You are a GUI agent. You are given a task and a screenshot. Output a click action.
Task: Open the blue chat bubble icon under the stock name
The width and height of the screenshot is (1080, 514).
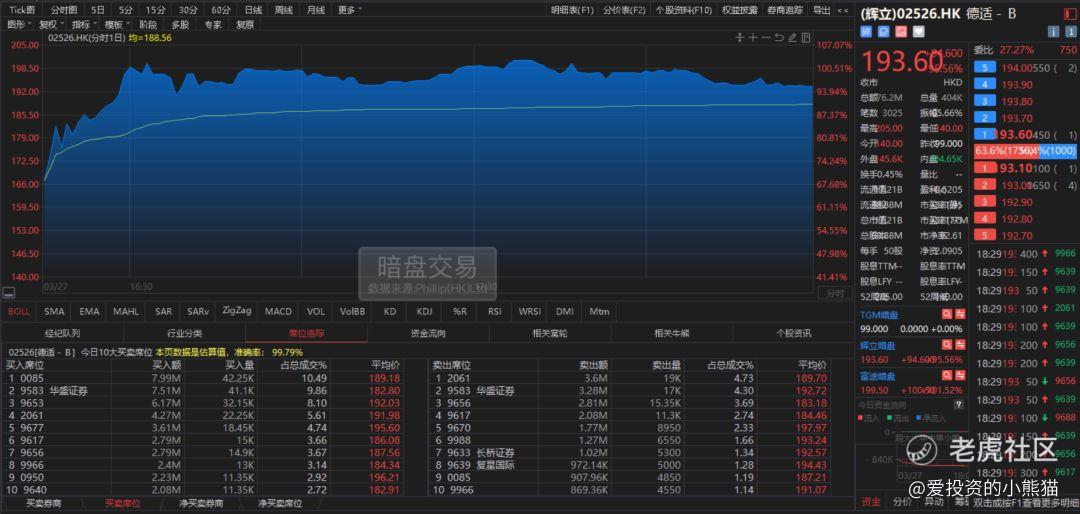point(883,31)
